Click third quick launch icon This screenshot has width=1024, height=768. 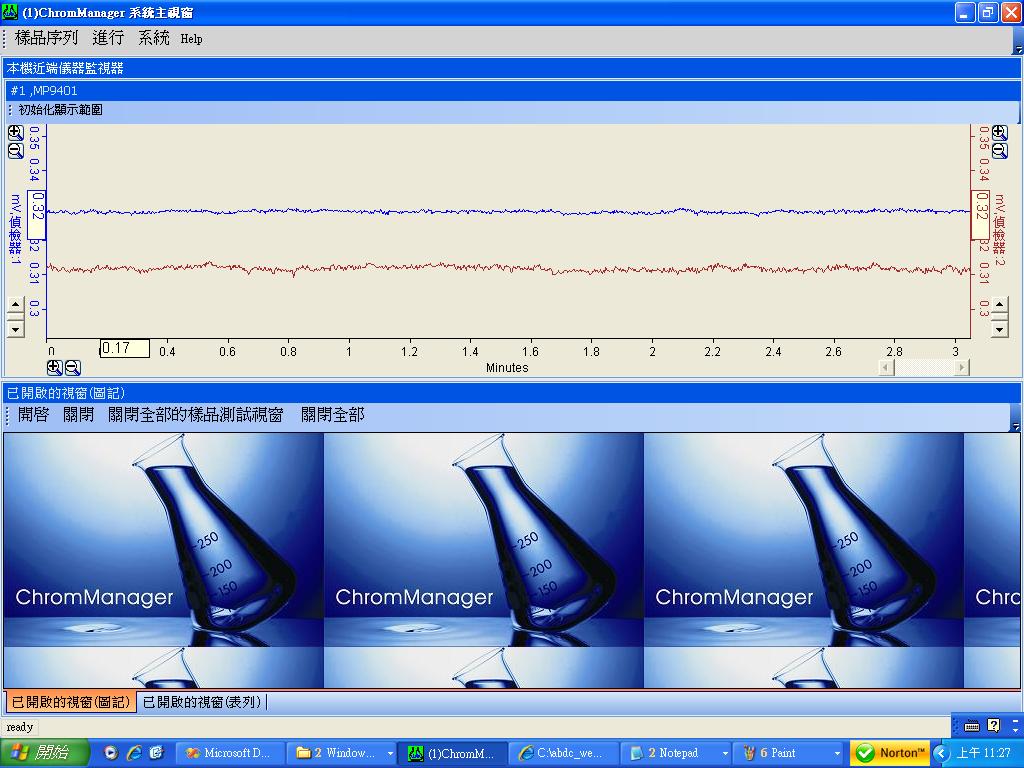coord(156,753)
